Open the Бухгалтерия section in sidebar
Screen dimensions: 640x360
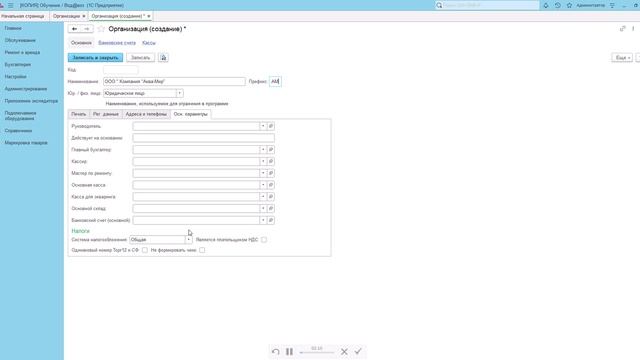pos(18,64)
